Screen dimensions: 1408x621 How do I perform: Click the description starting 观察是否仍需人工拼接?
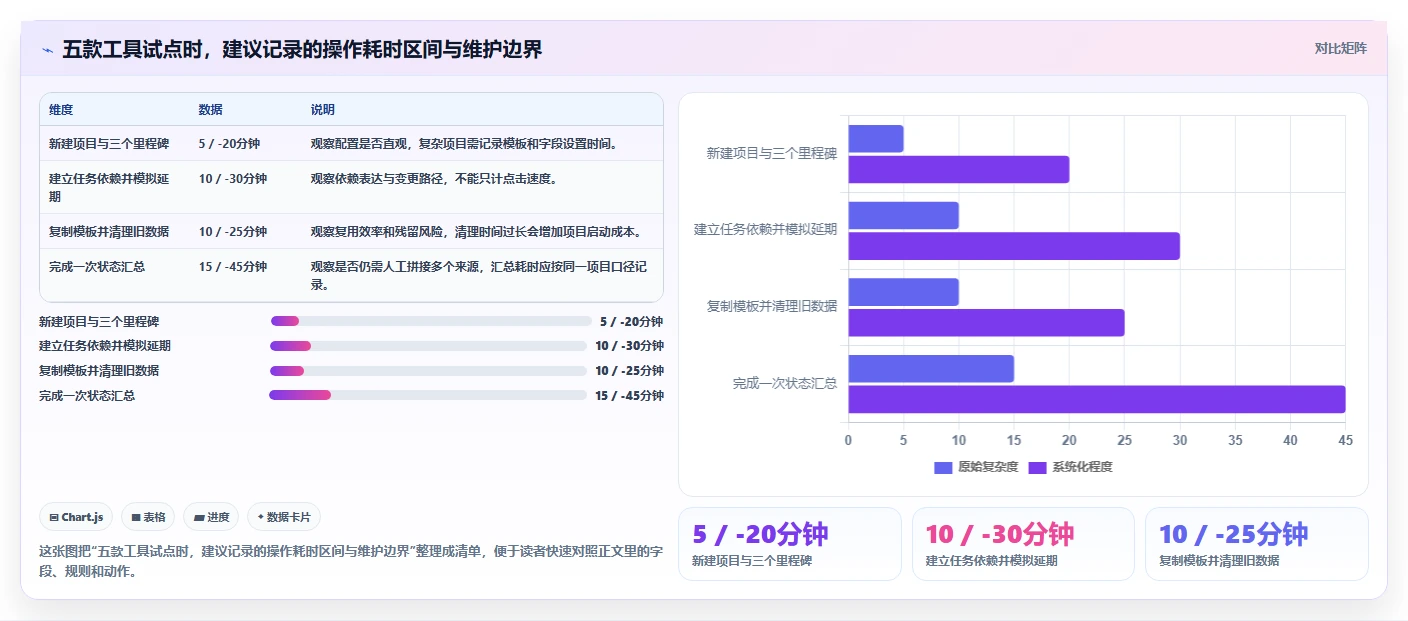479,276
